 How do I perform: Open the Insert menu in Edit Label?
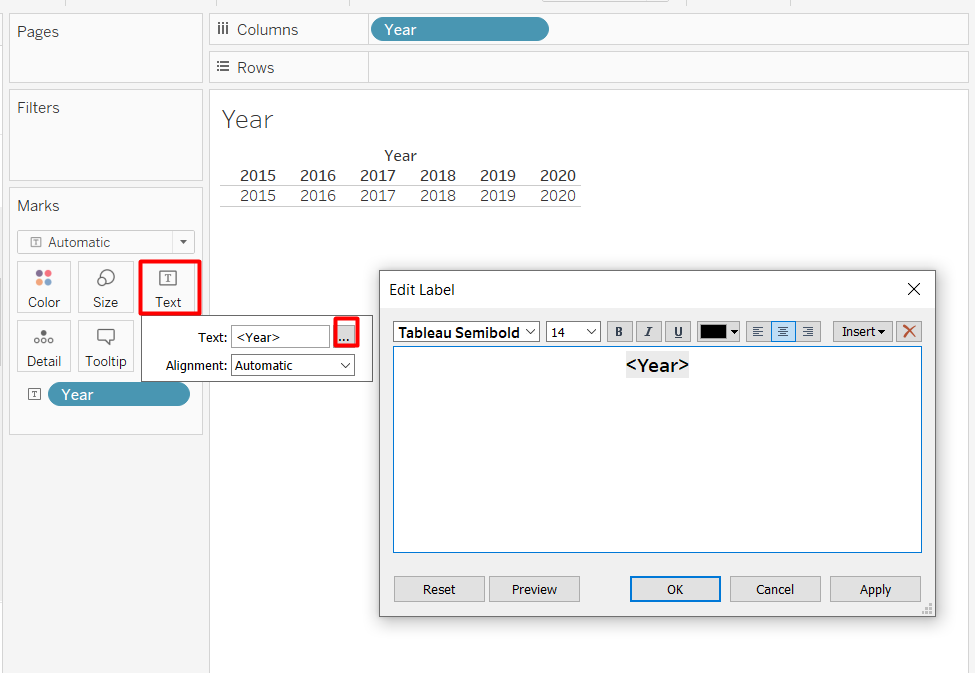pos(863,332)
